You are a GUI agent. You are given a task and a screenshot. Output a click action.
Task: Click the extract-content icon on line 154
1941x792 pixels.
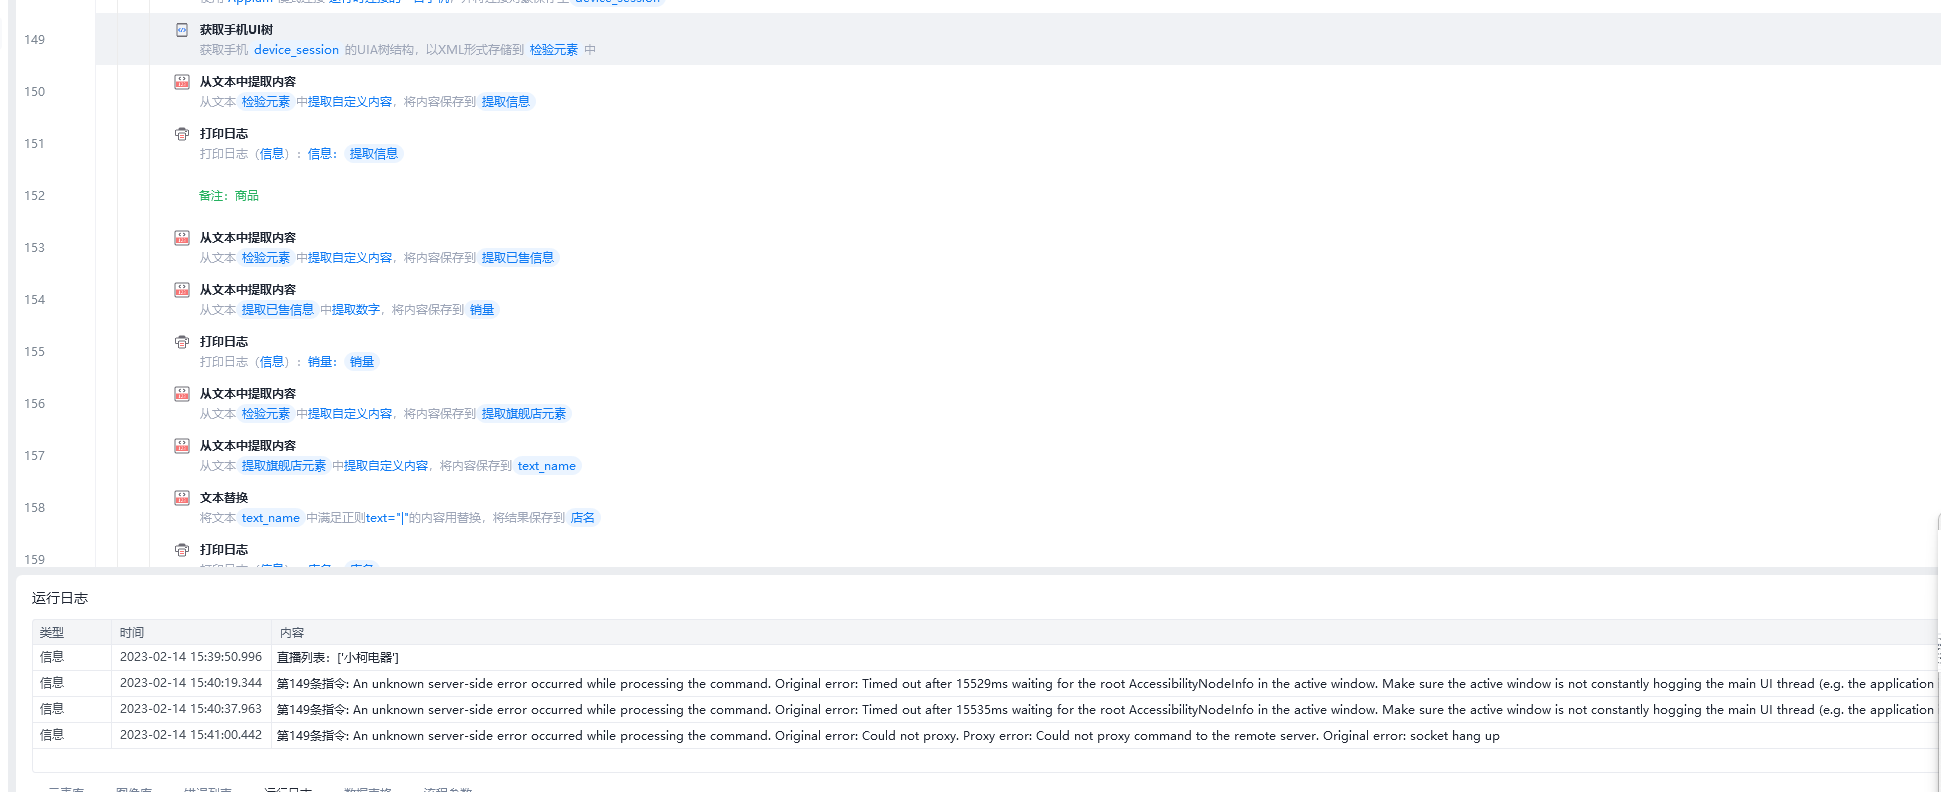(x=182, y=290)
